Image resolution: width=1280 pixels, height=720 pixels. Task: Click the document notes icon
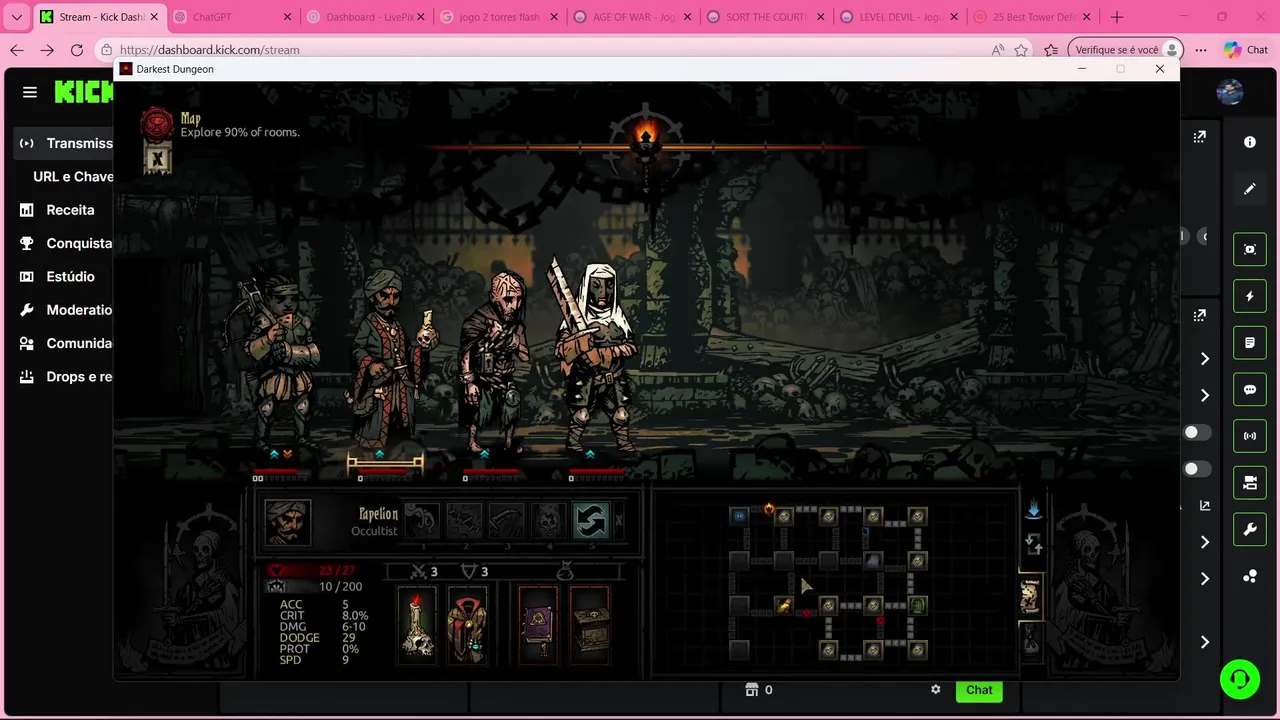click(x=1250, y=343)
